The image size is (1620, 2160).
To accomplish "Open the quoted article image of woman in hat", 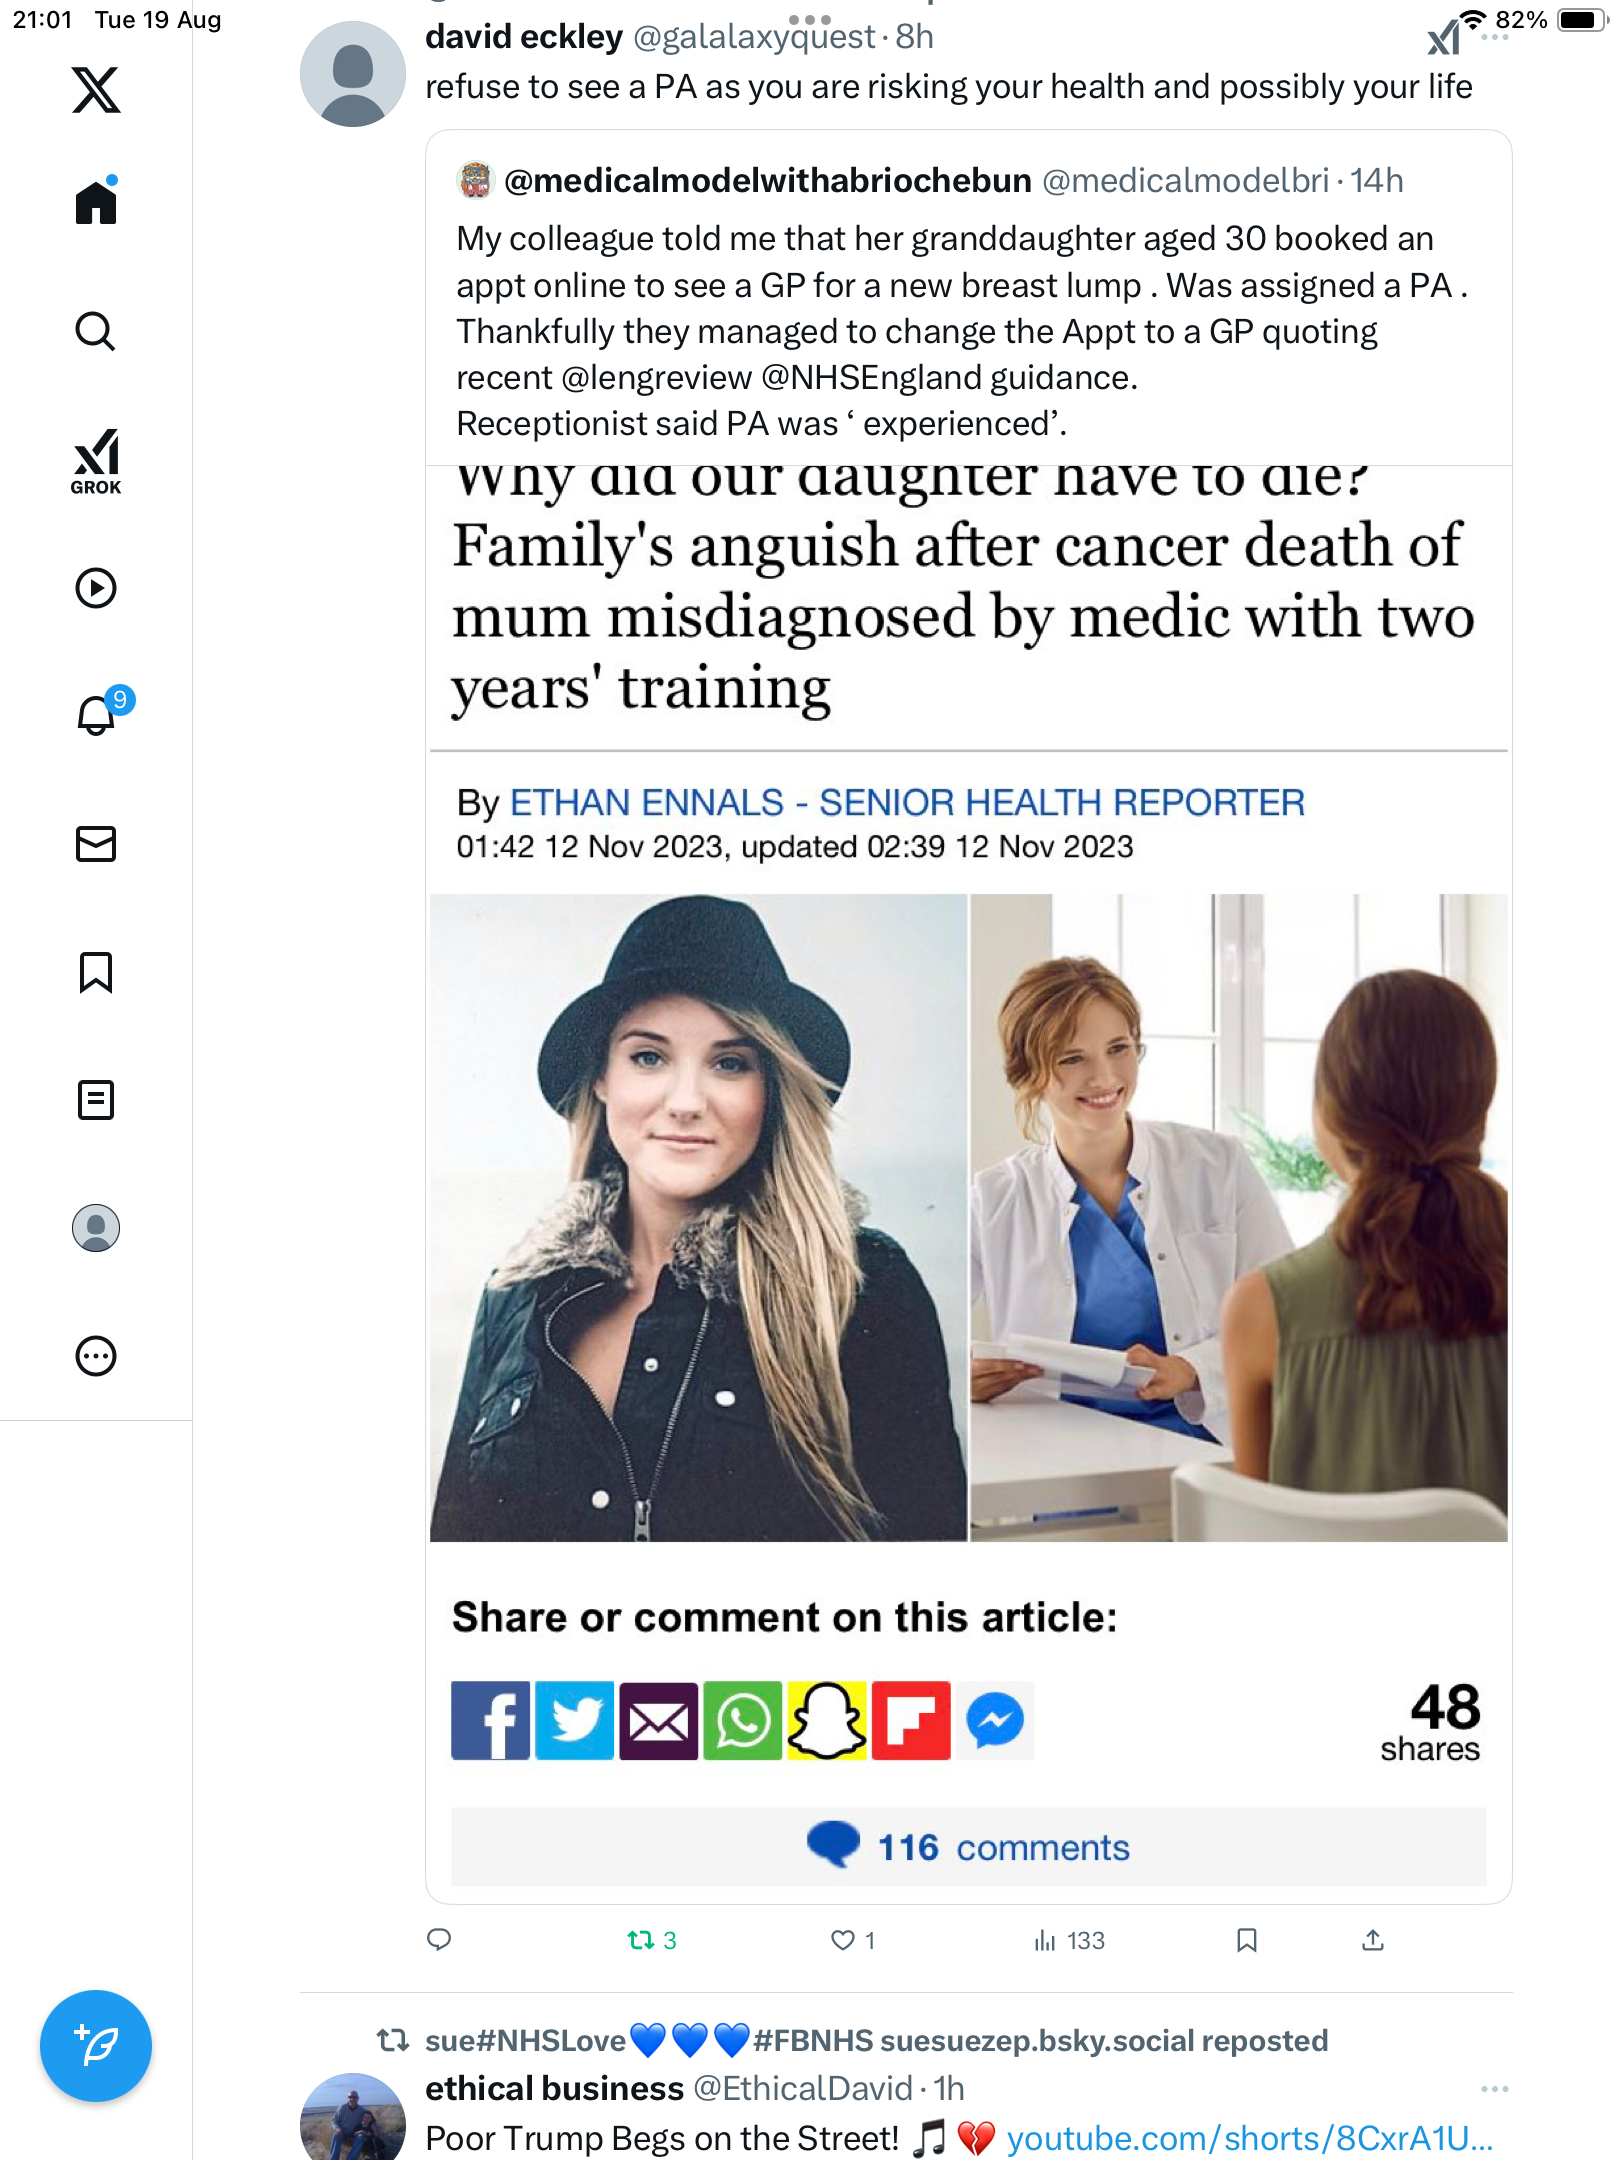I will pyautogui.click(x=698, y=1217).
